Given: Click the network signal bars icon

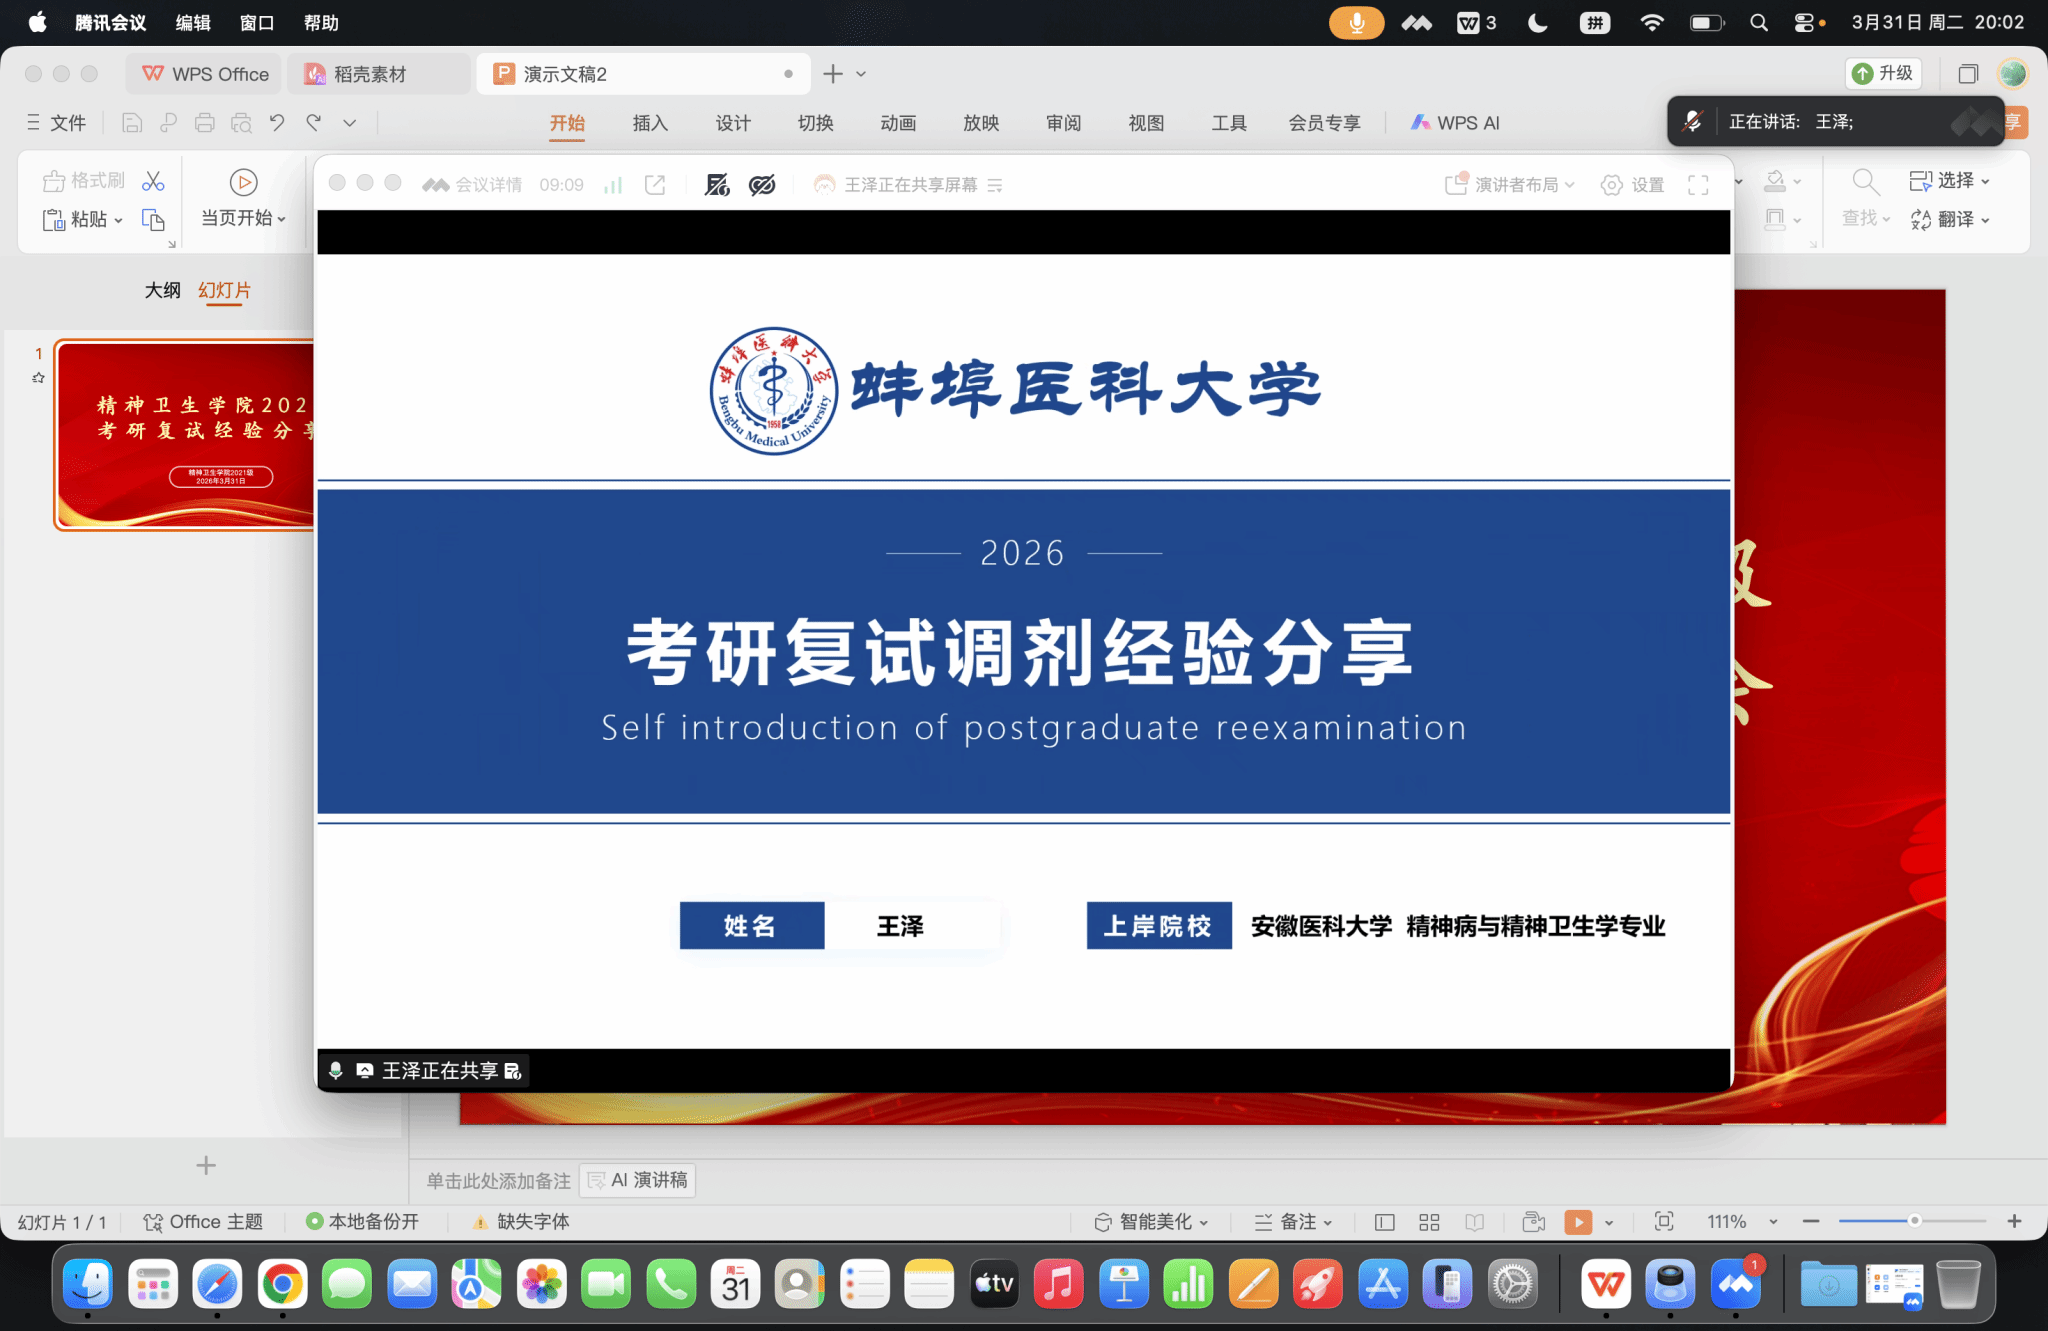Looking at the screenshot, I should pos(613,185).
